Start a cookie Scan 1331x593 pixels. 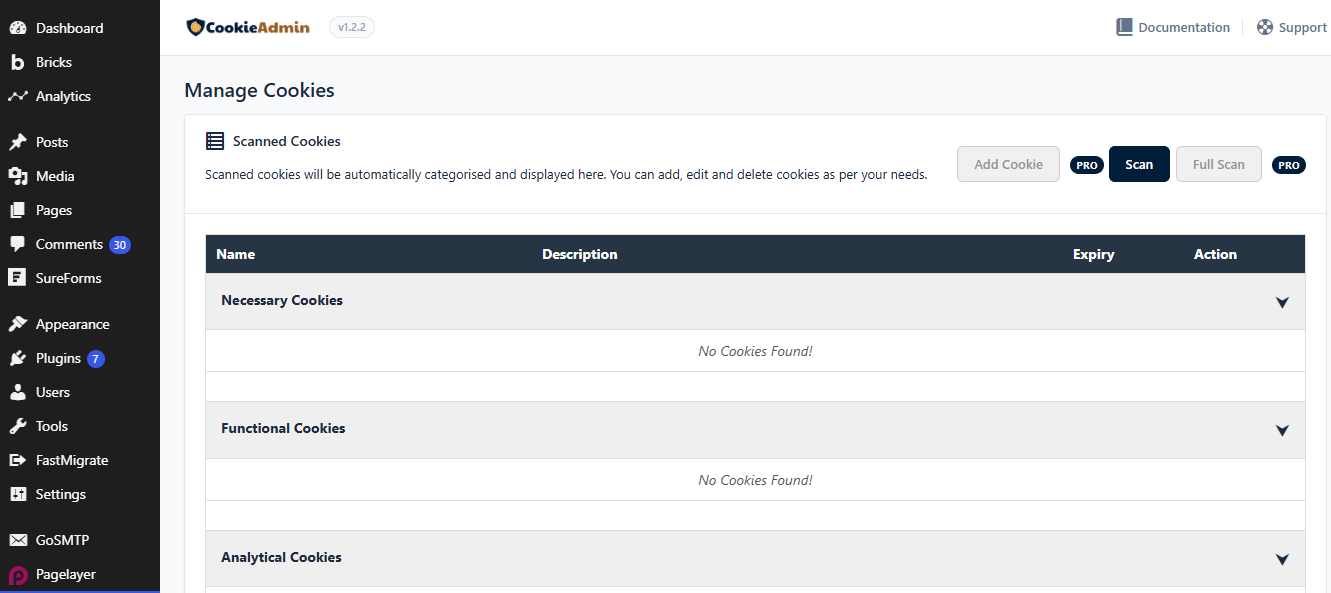click(x=1139, y=164)
